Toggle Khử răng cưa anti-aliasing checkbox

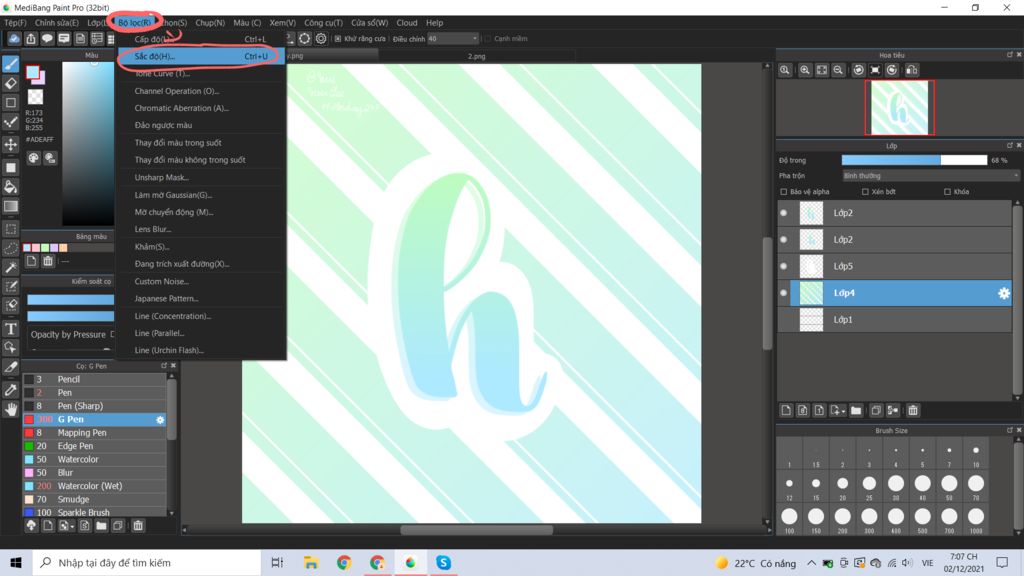click(338, 39)
